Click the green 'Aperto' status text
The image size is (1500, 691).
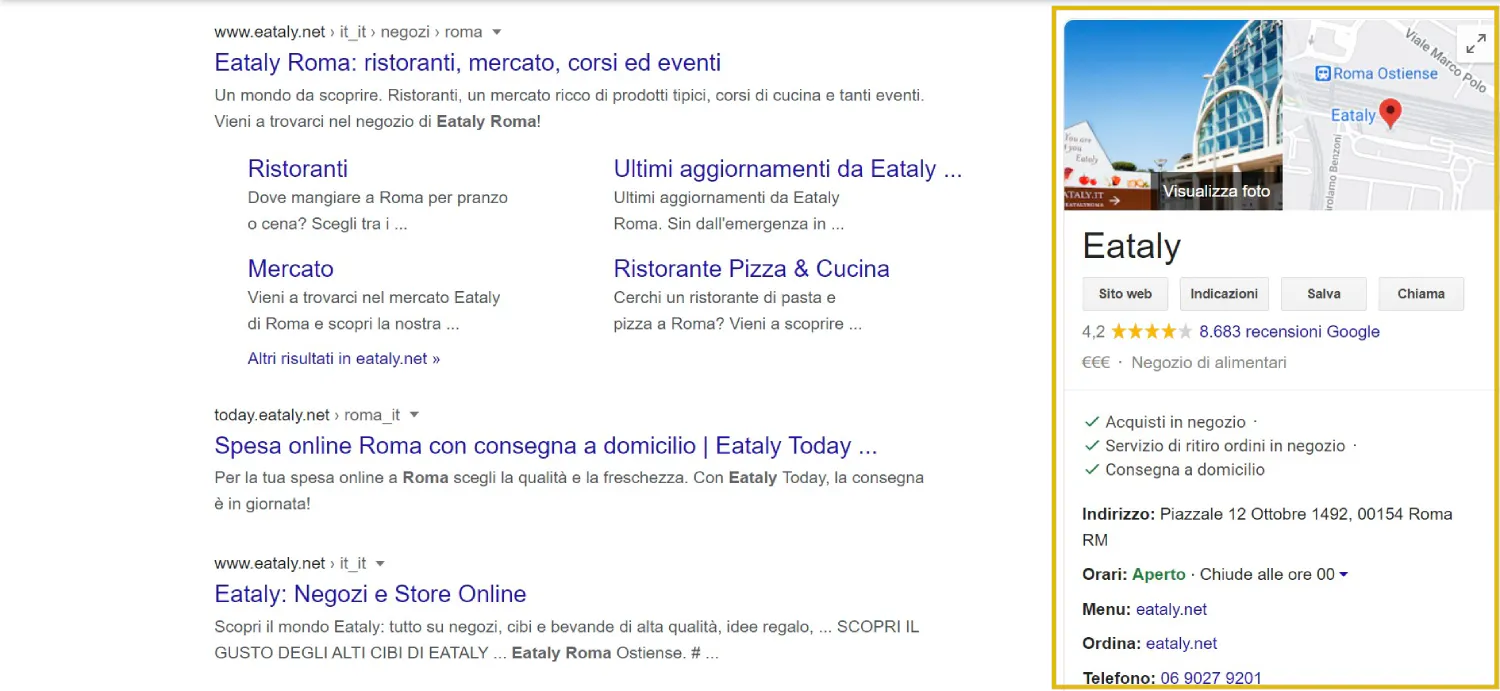1158,574
